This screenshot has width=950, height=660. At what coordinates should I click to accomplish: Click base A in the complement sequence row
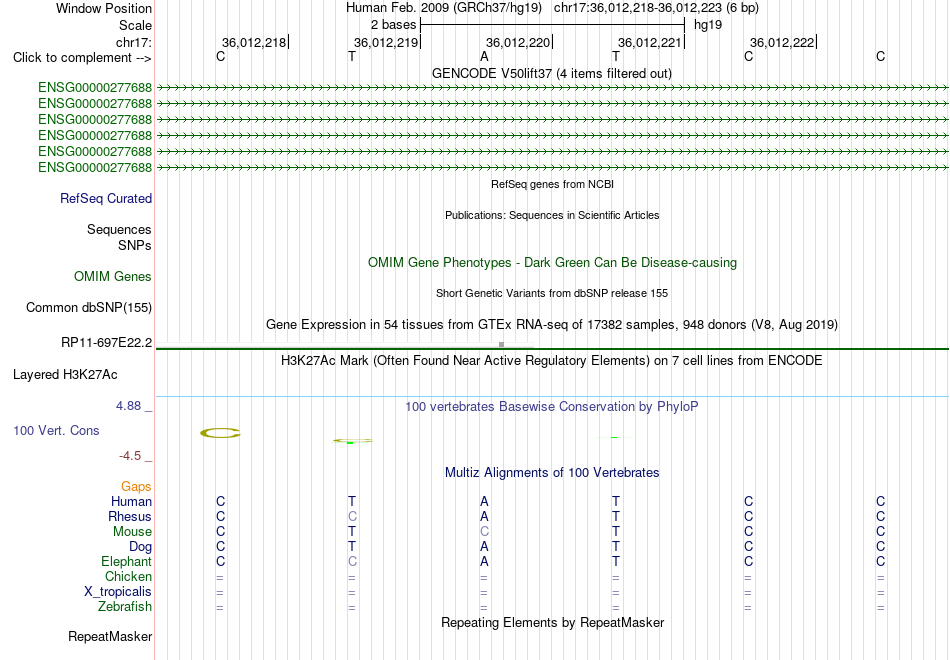[x=484, y=56]
